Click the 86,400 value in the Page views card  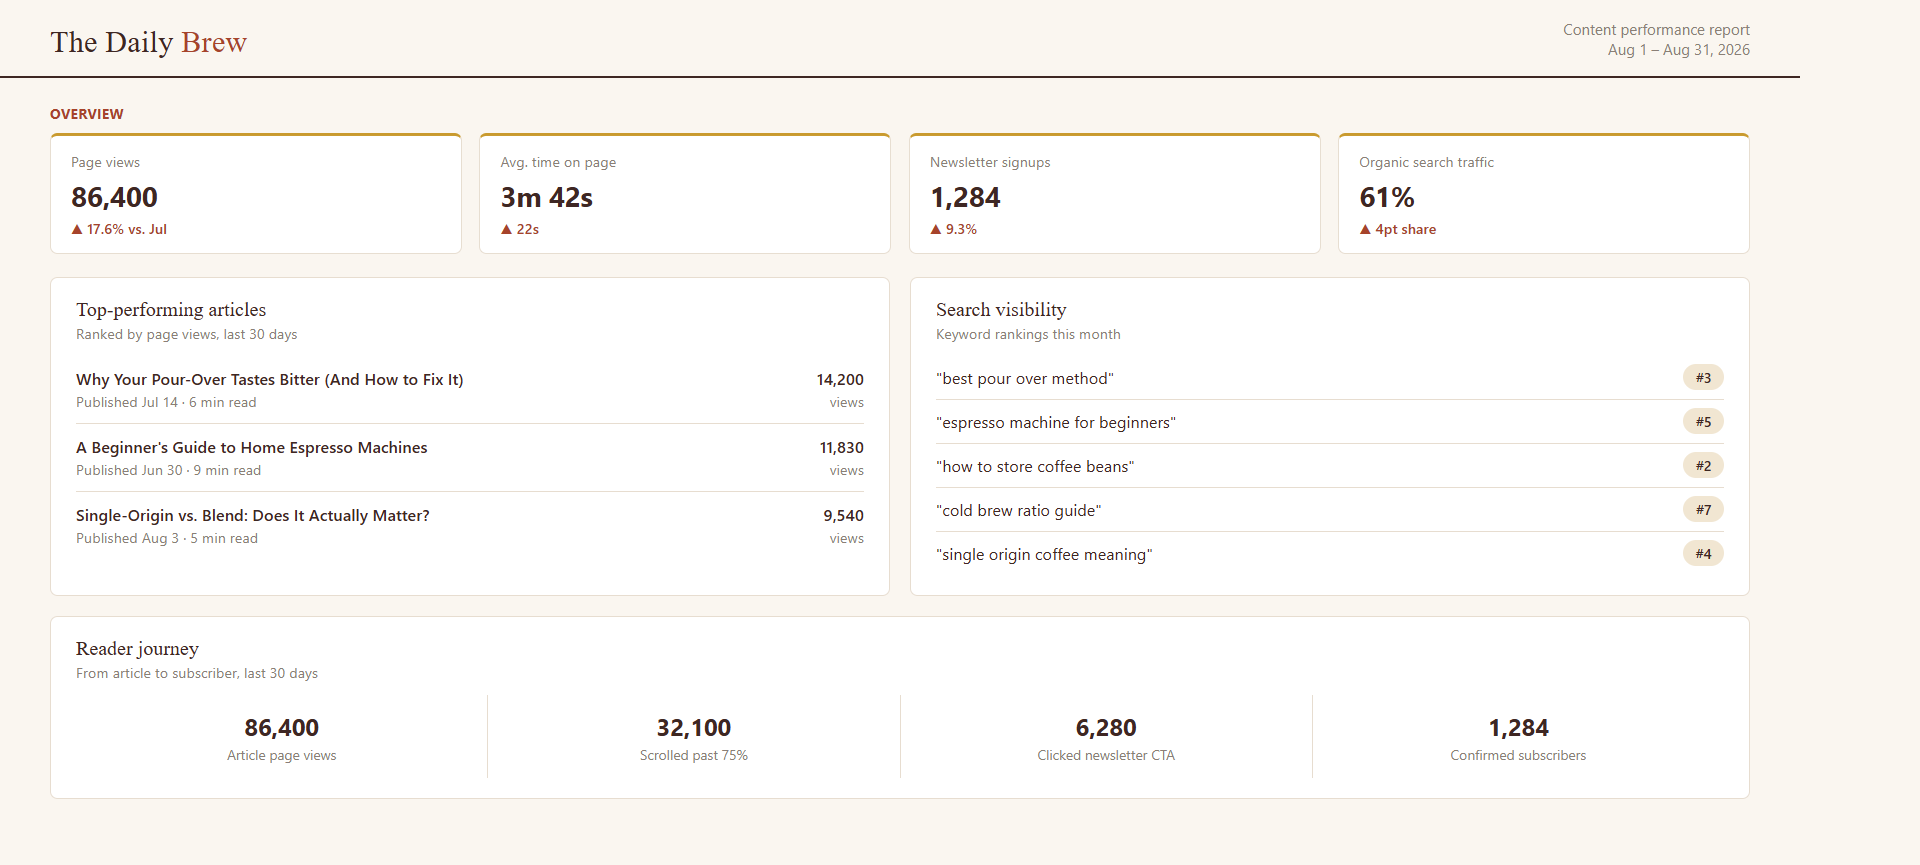(x=114, y=198)
